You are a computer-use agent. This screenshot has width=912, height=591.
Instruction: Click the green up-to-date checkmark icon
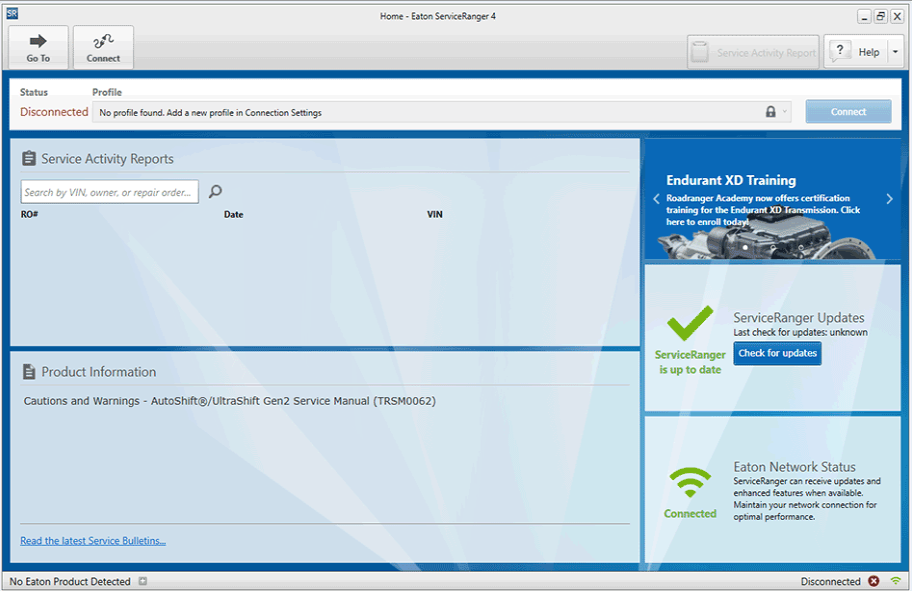pos(690,323)
